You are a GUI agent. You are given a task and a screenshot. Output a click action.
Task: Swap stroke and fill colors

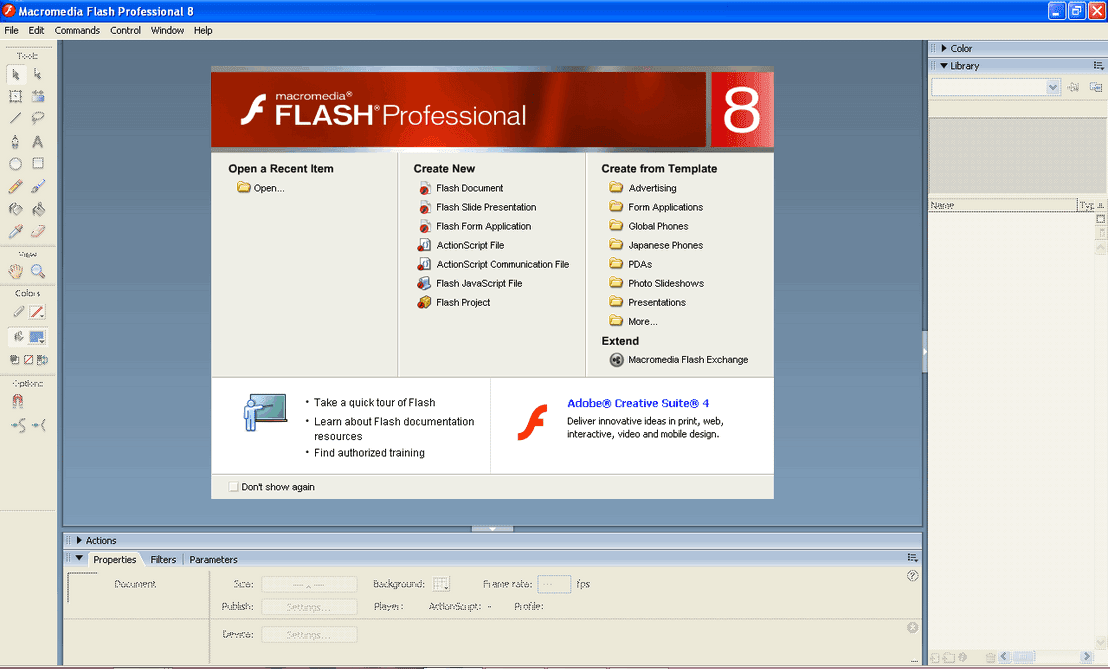[x=42, y=360]
